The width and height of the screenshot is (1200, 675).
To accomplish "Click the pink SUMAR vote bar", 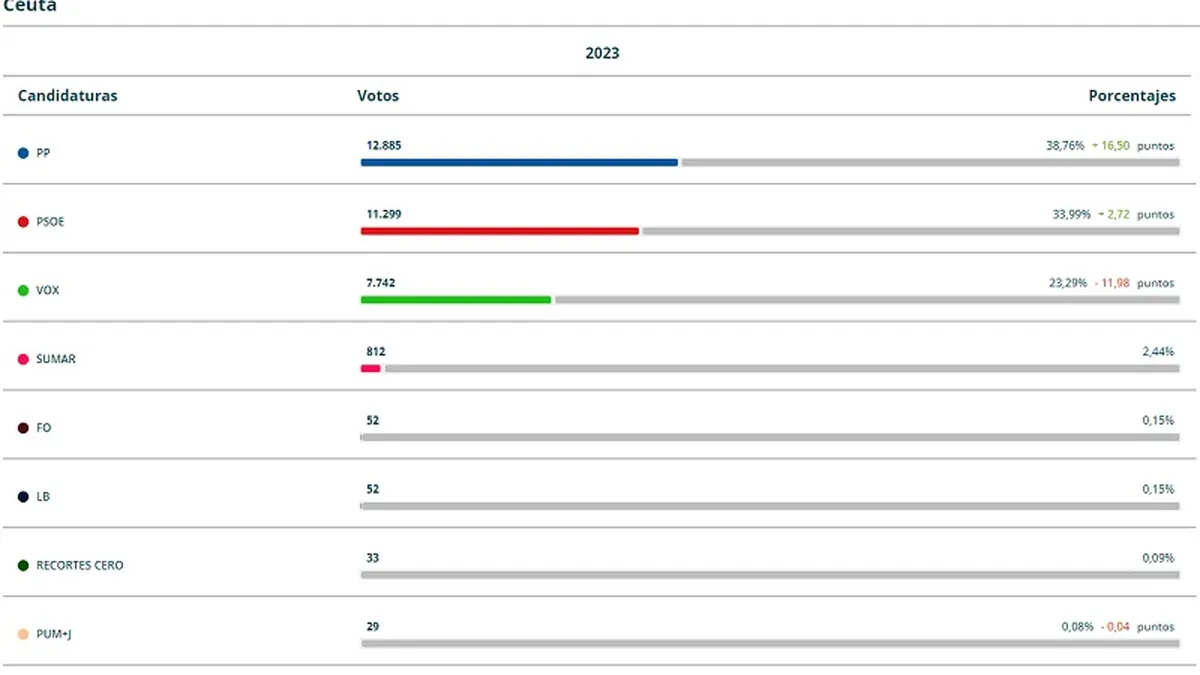I will (x=370, y=368).
